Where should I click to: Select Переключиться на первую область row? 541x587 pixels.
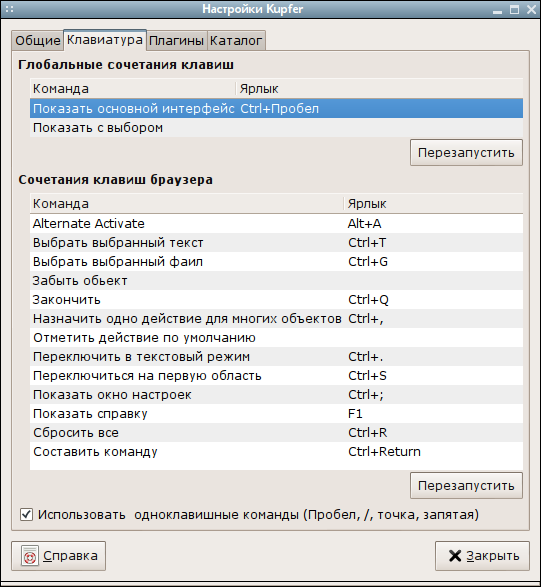(x=276, y=375)
